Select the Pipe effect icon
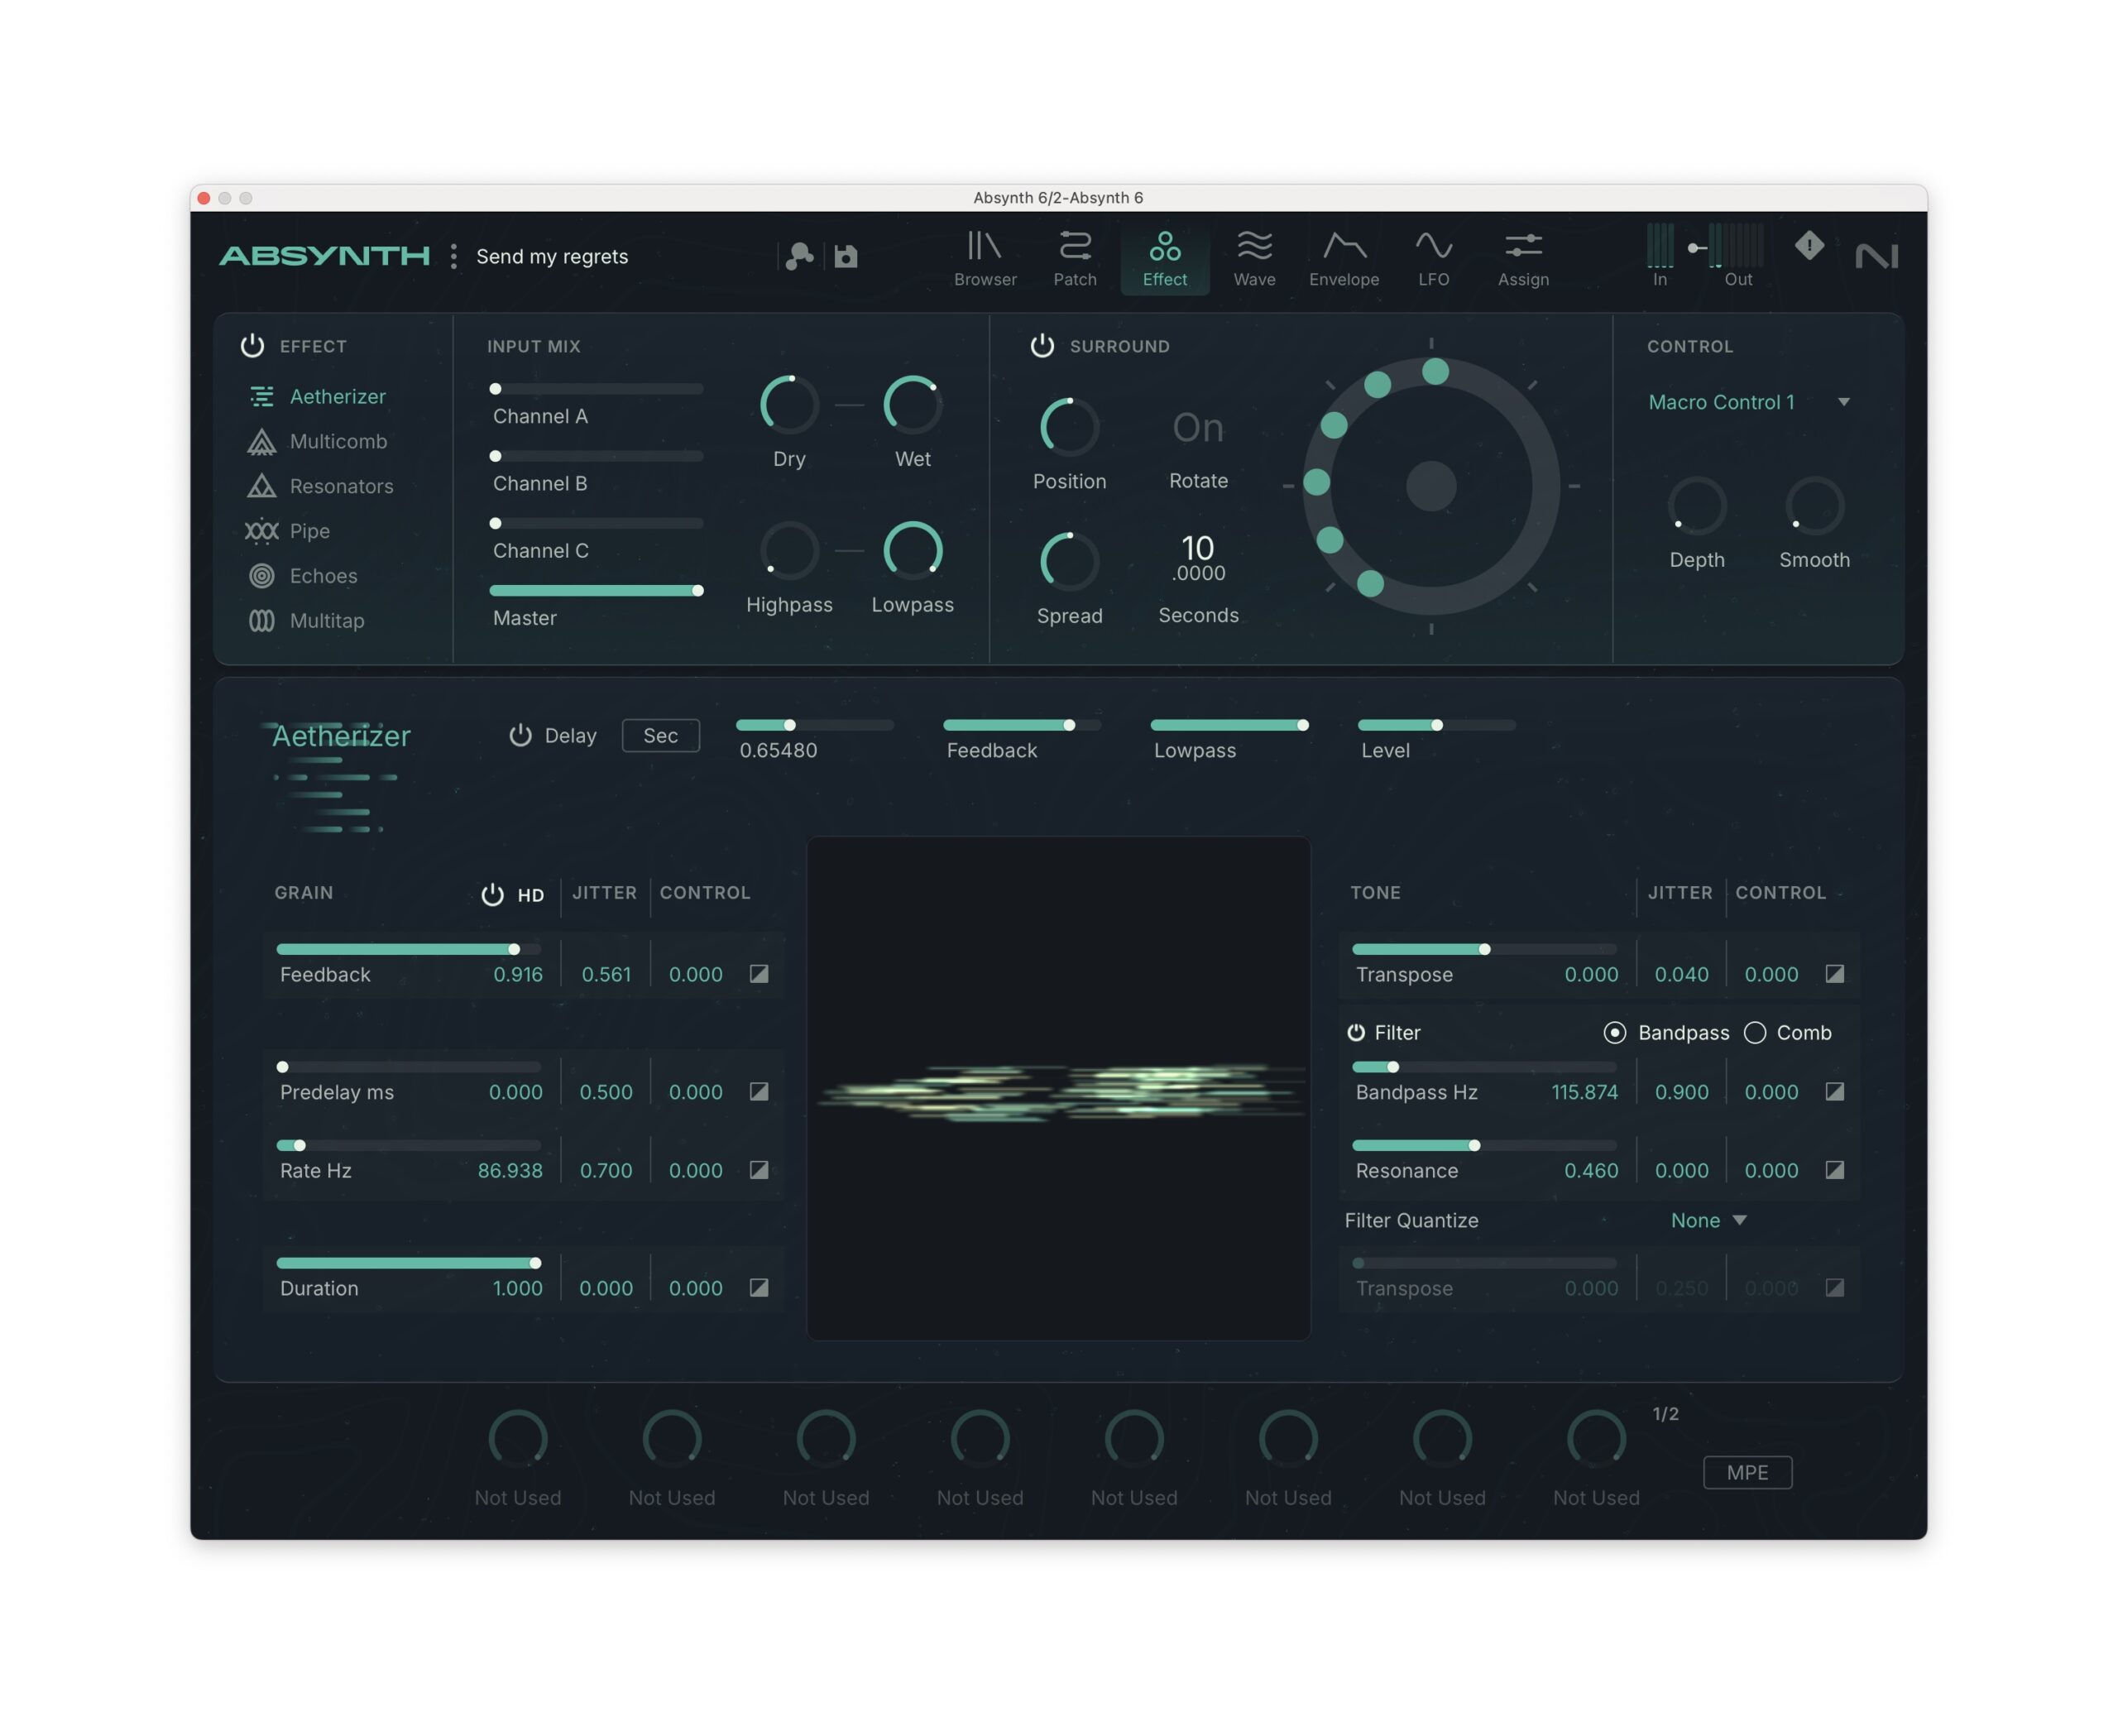 pos(261,531)
